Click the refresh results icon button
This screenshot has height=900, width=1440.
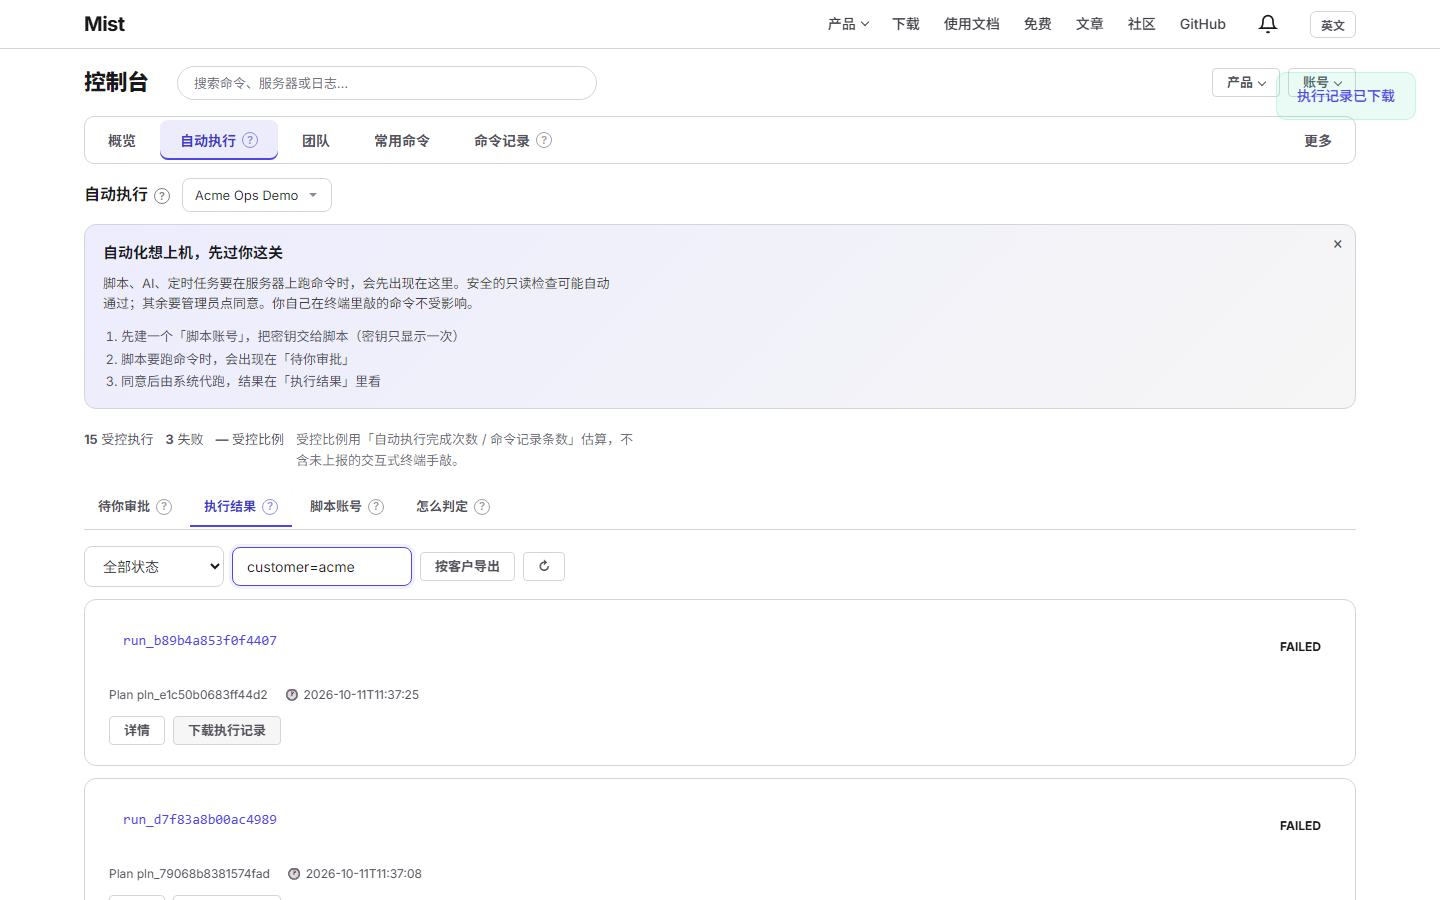(544, 566)
